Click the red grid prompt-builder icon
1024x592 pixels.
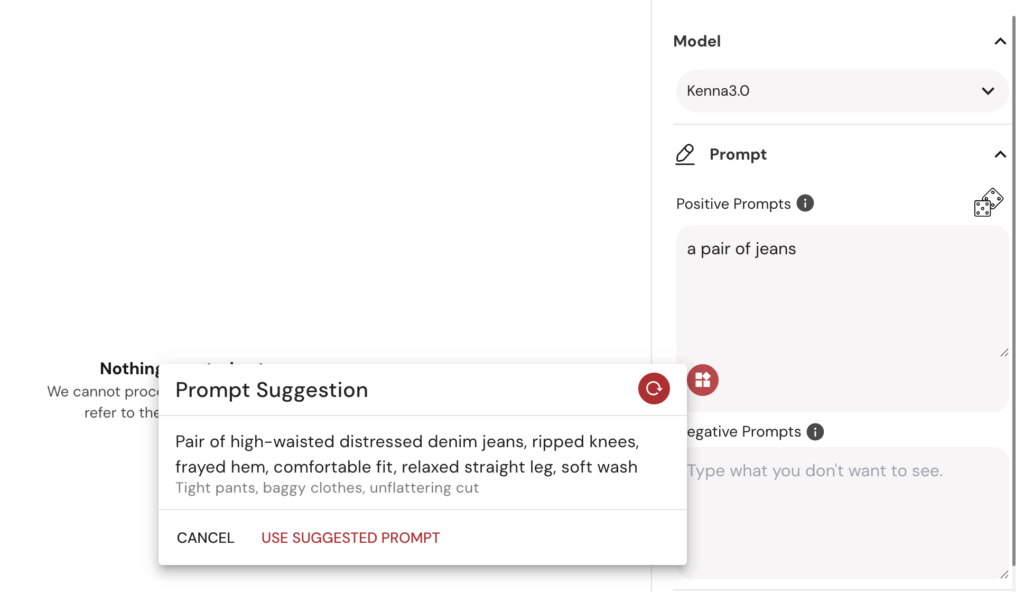coord(703,380)
